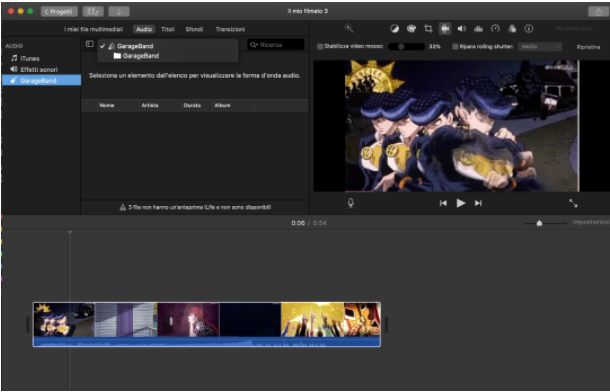
Task: Open the rolling shutter Medio dropdown
Action: 540,46
